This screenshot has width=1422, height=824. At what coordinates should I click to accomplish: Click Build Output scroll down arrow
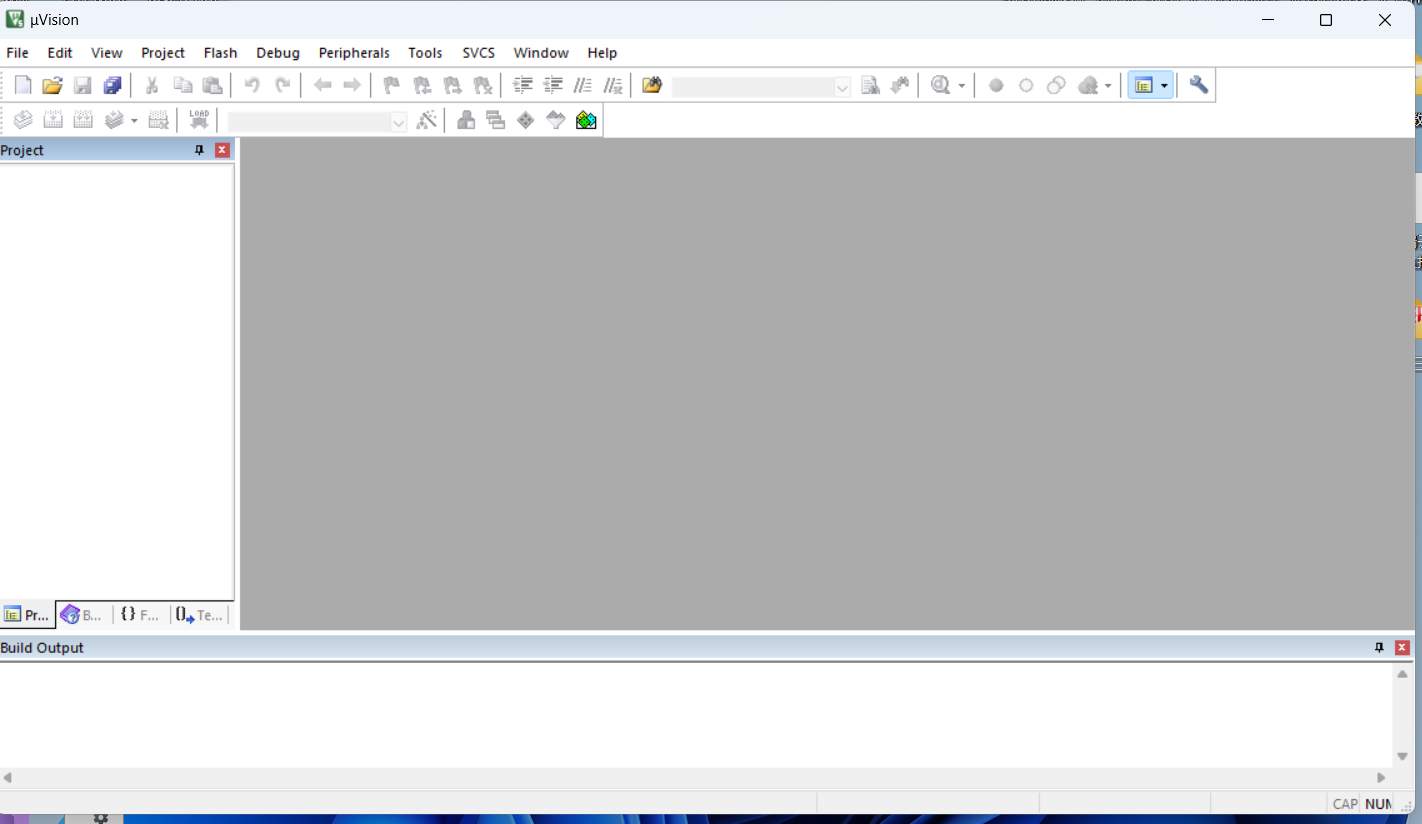click(1402, 757)
